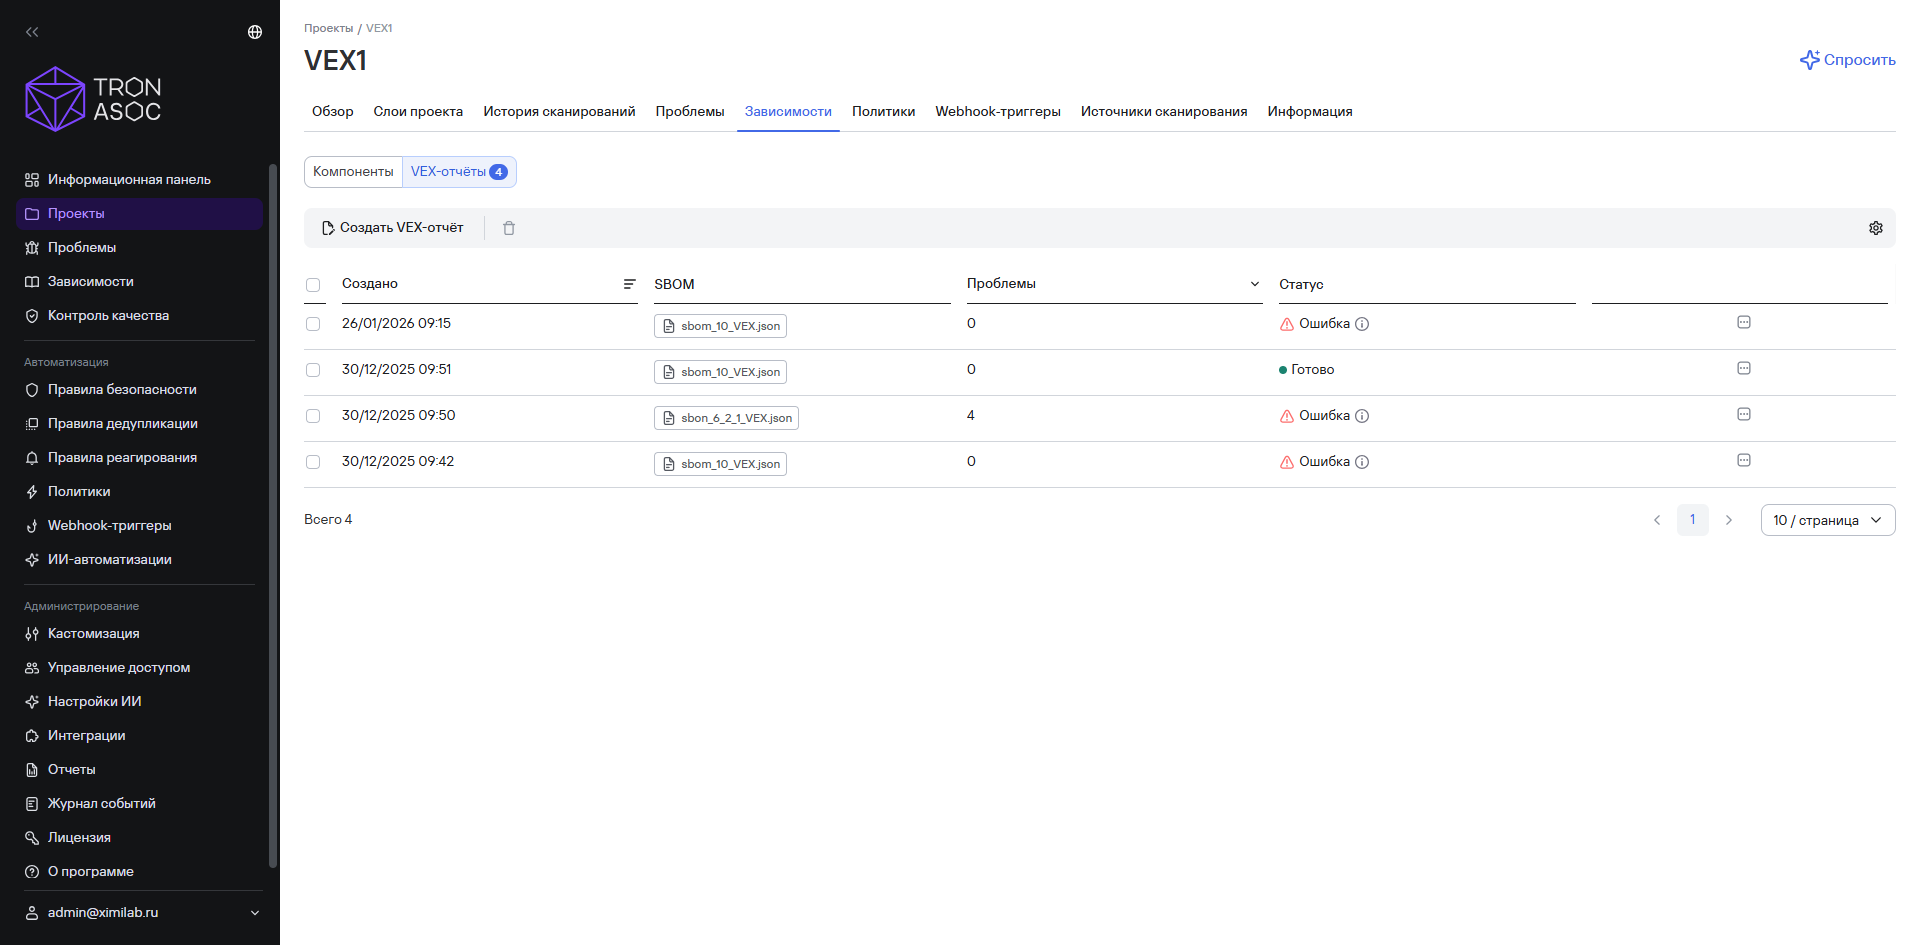Switch to the Обзор tab
This screenshot has height=945, width=1920.
[x=333, y=111]
